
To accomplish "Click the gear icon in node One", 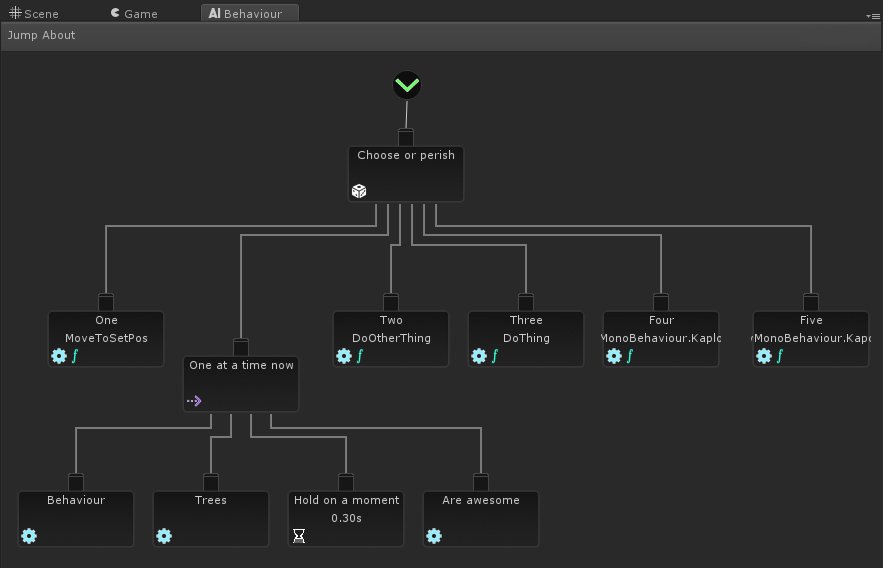I will click(59, 356).
